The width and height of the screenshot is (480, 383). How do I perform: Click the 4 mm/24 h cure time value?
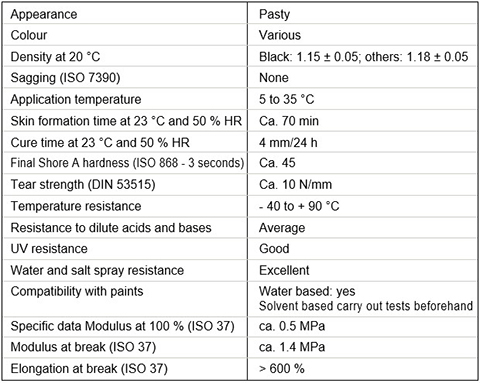point(288,142)
